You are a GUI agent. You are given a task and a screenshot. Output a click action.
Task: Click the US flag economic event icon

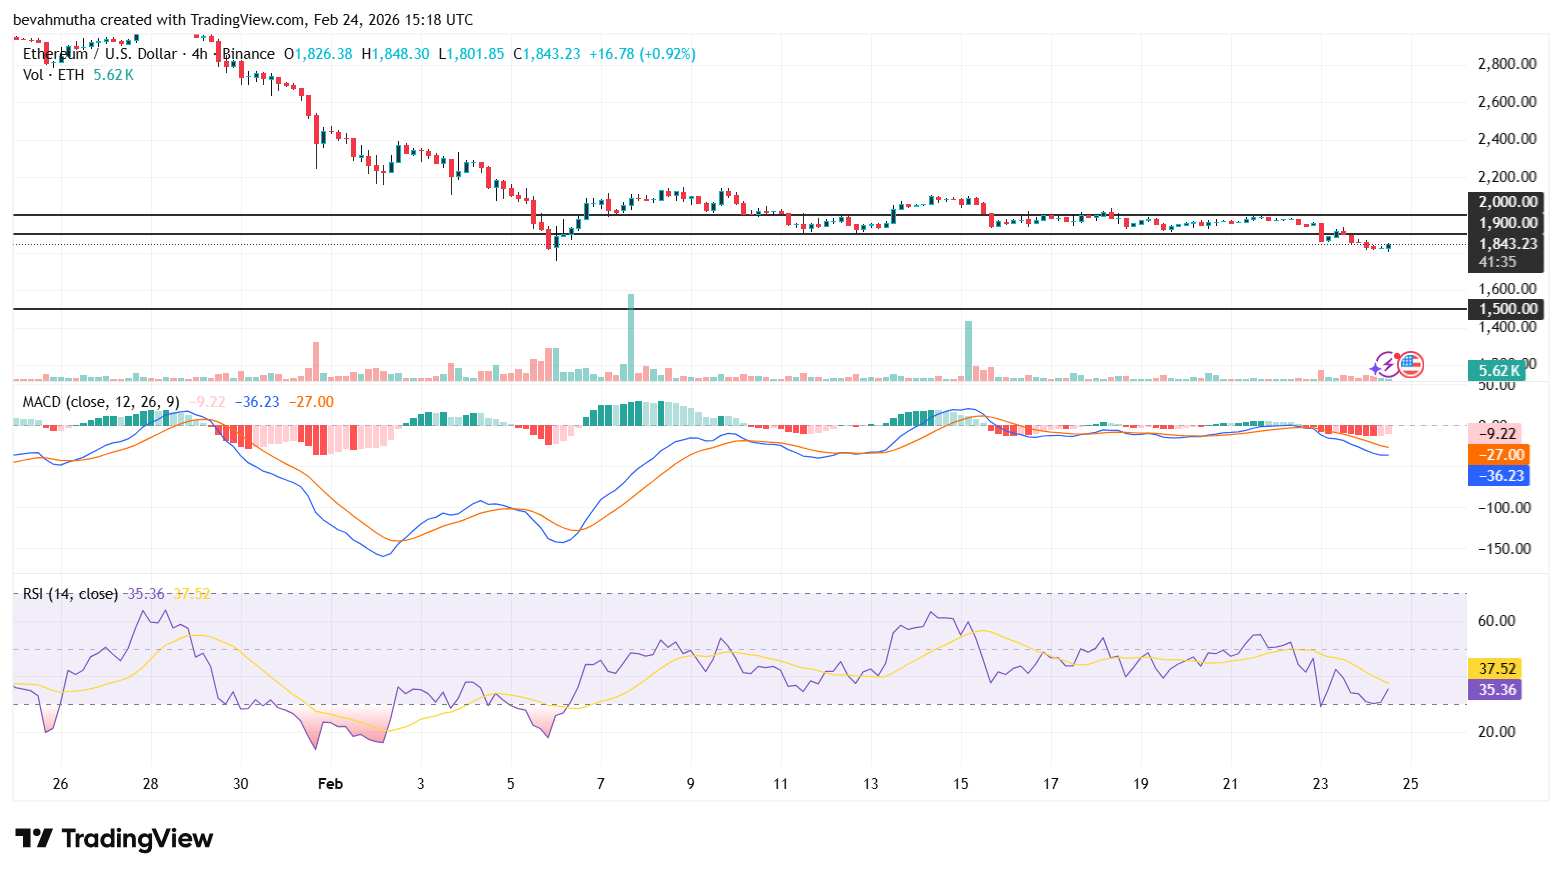1410,364
